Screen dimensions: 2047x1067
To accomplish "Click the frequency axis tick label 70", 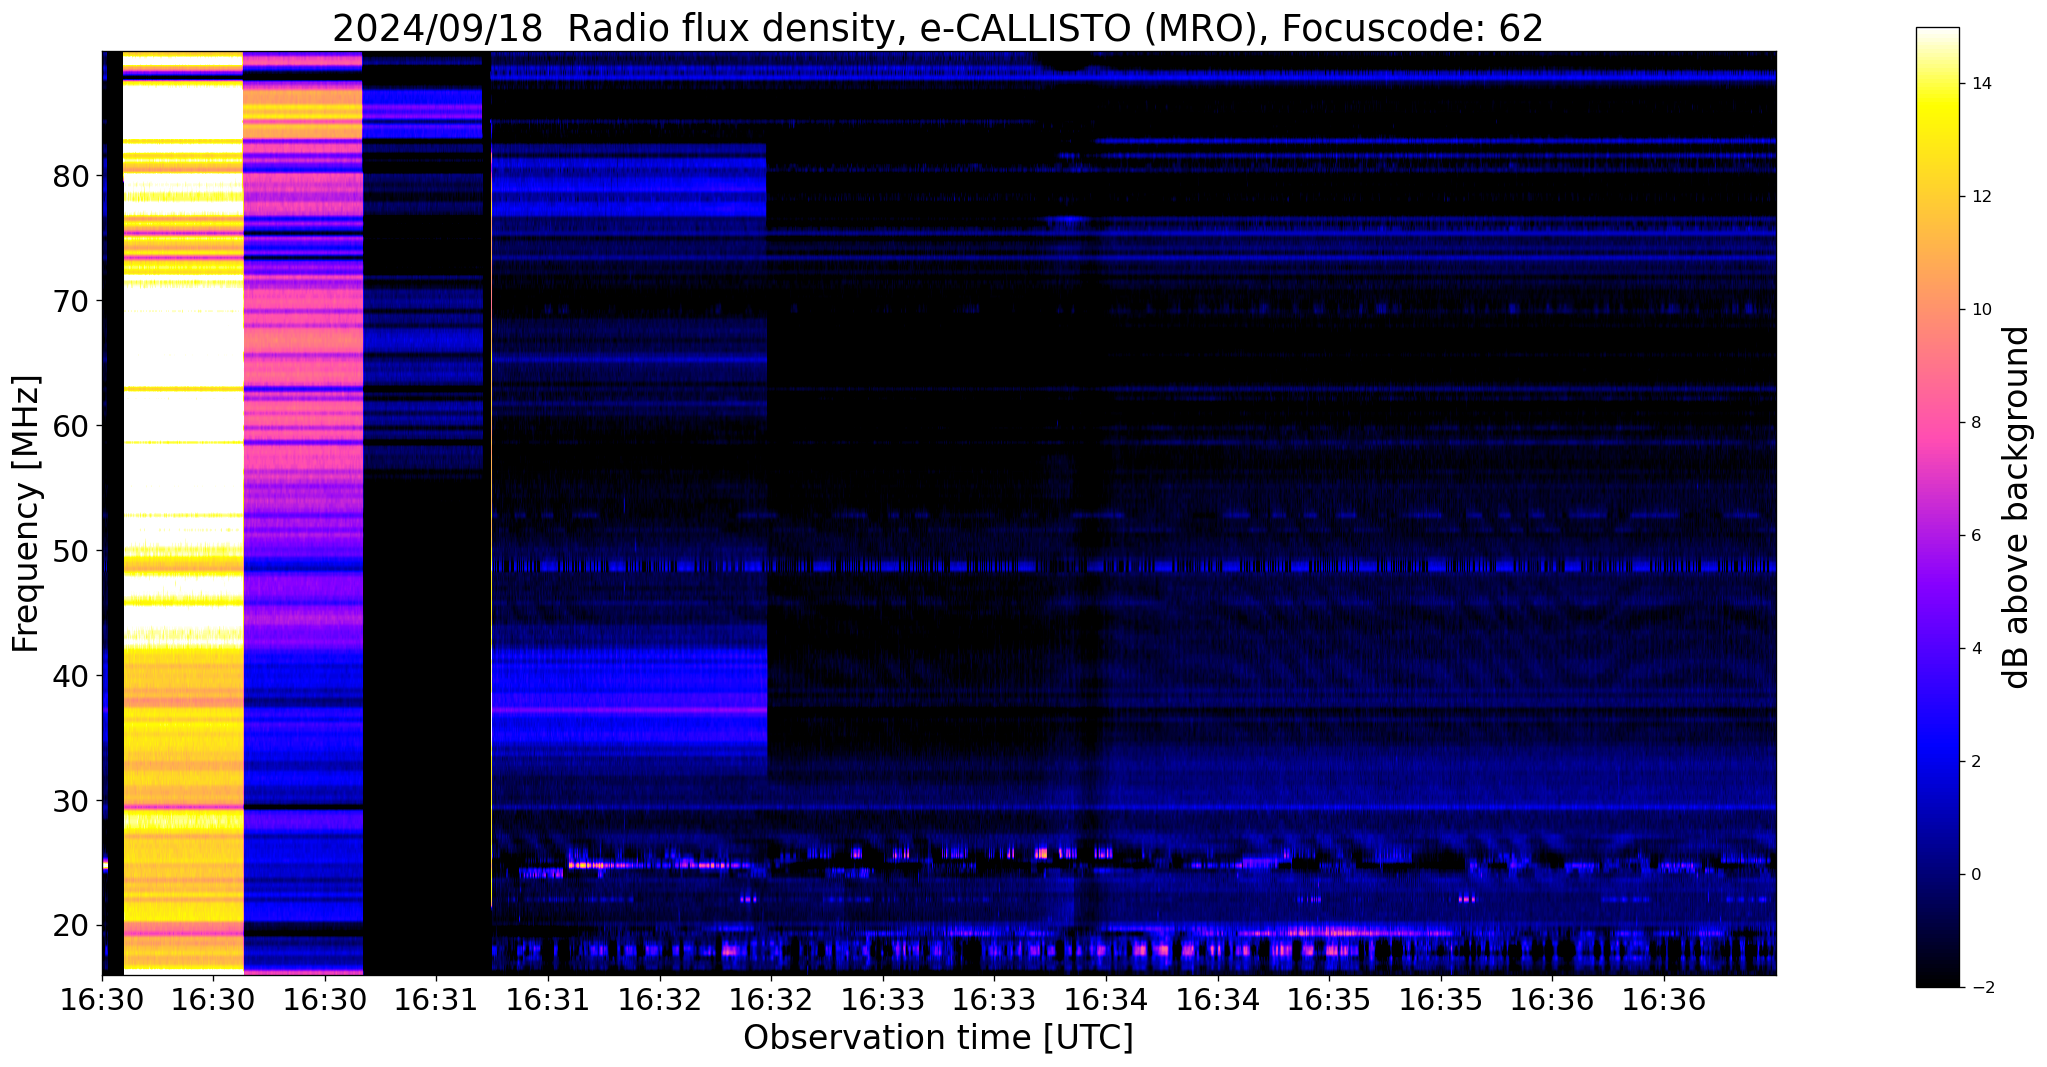I will 71,301.
